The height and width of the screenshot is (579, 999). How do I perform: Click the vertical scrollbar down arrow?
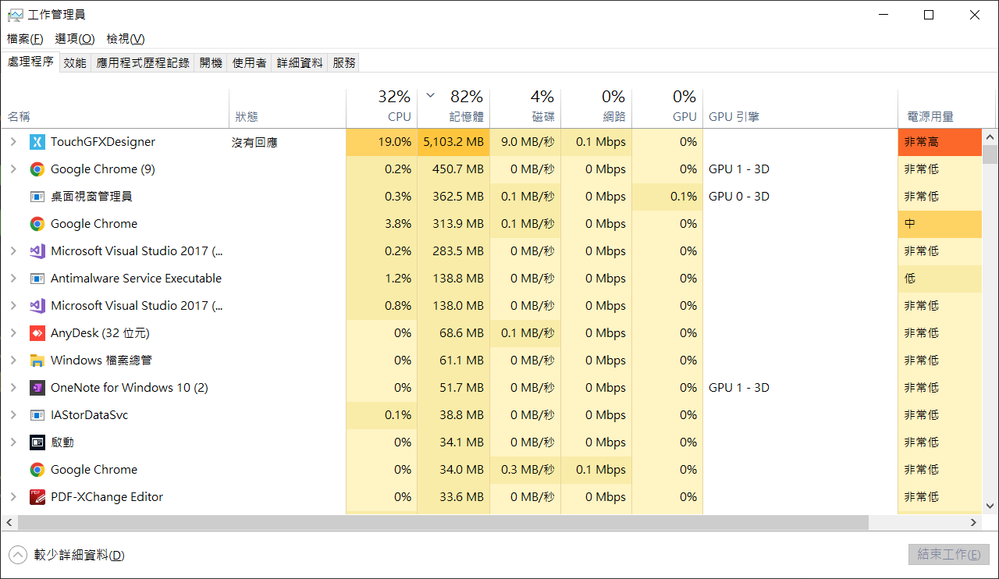(x=989, y=506)
